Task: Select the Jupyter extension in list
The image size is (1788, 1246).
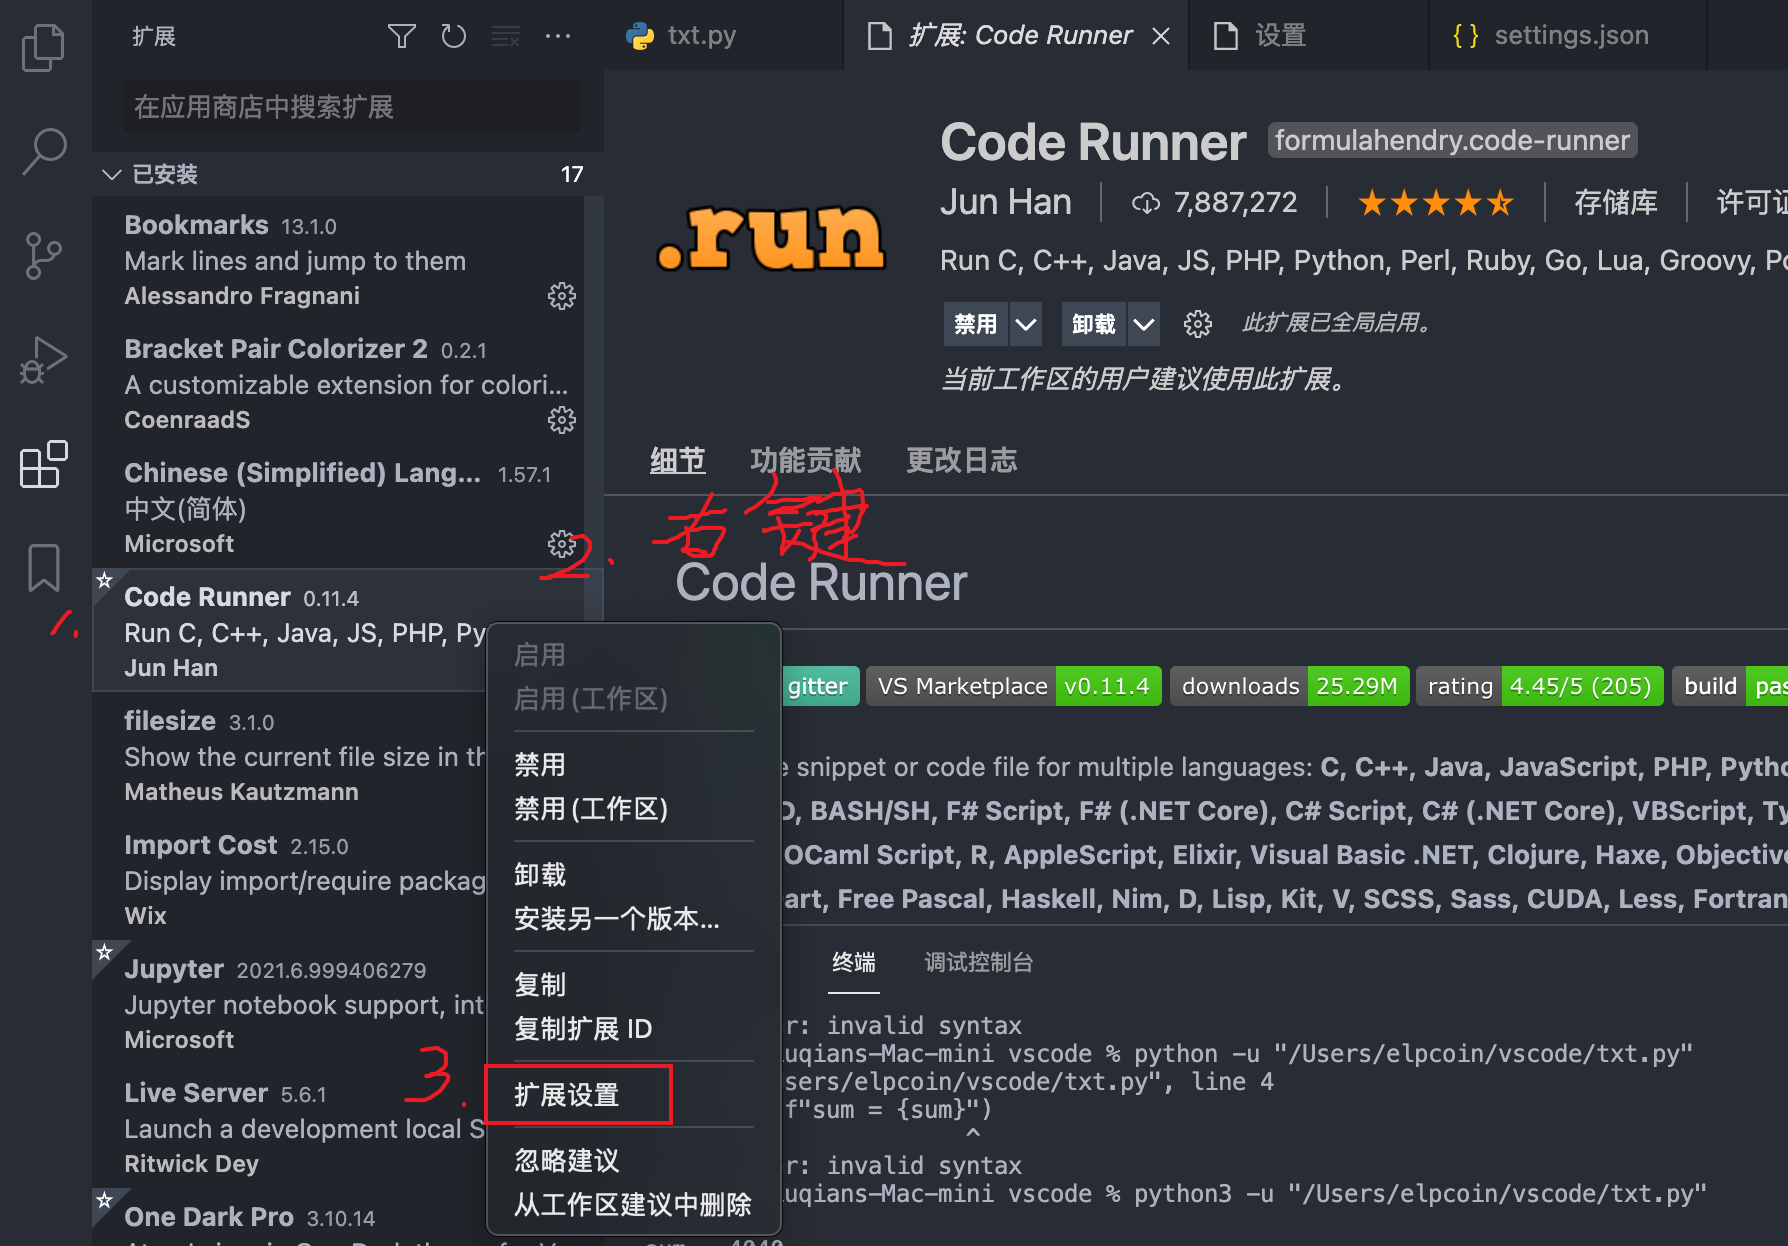Action: click(290, 1003)
